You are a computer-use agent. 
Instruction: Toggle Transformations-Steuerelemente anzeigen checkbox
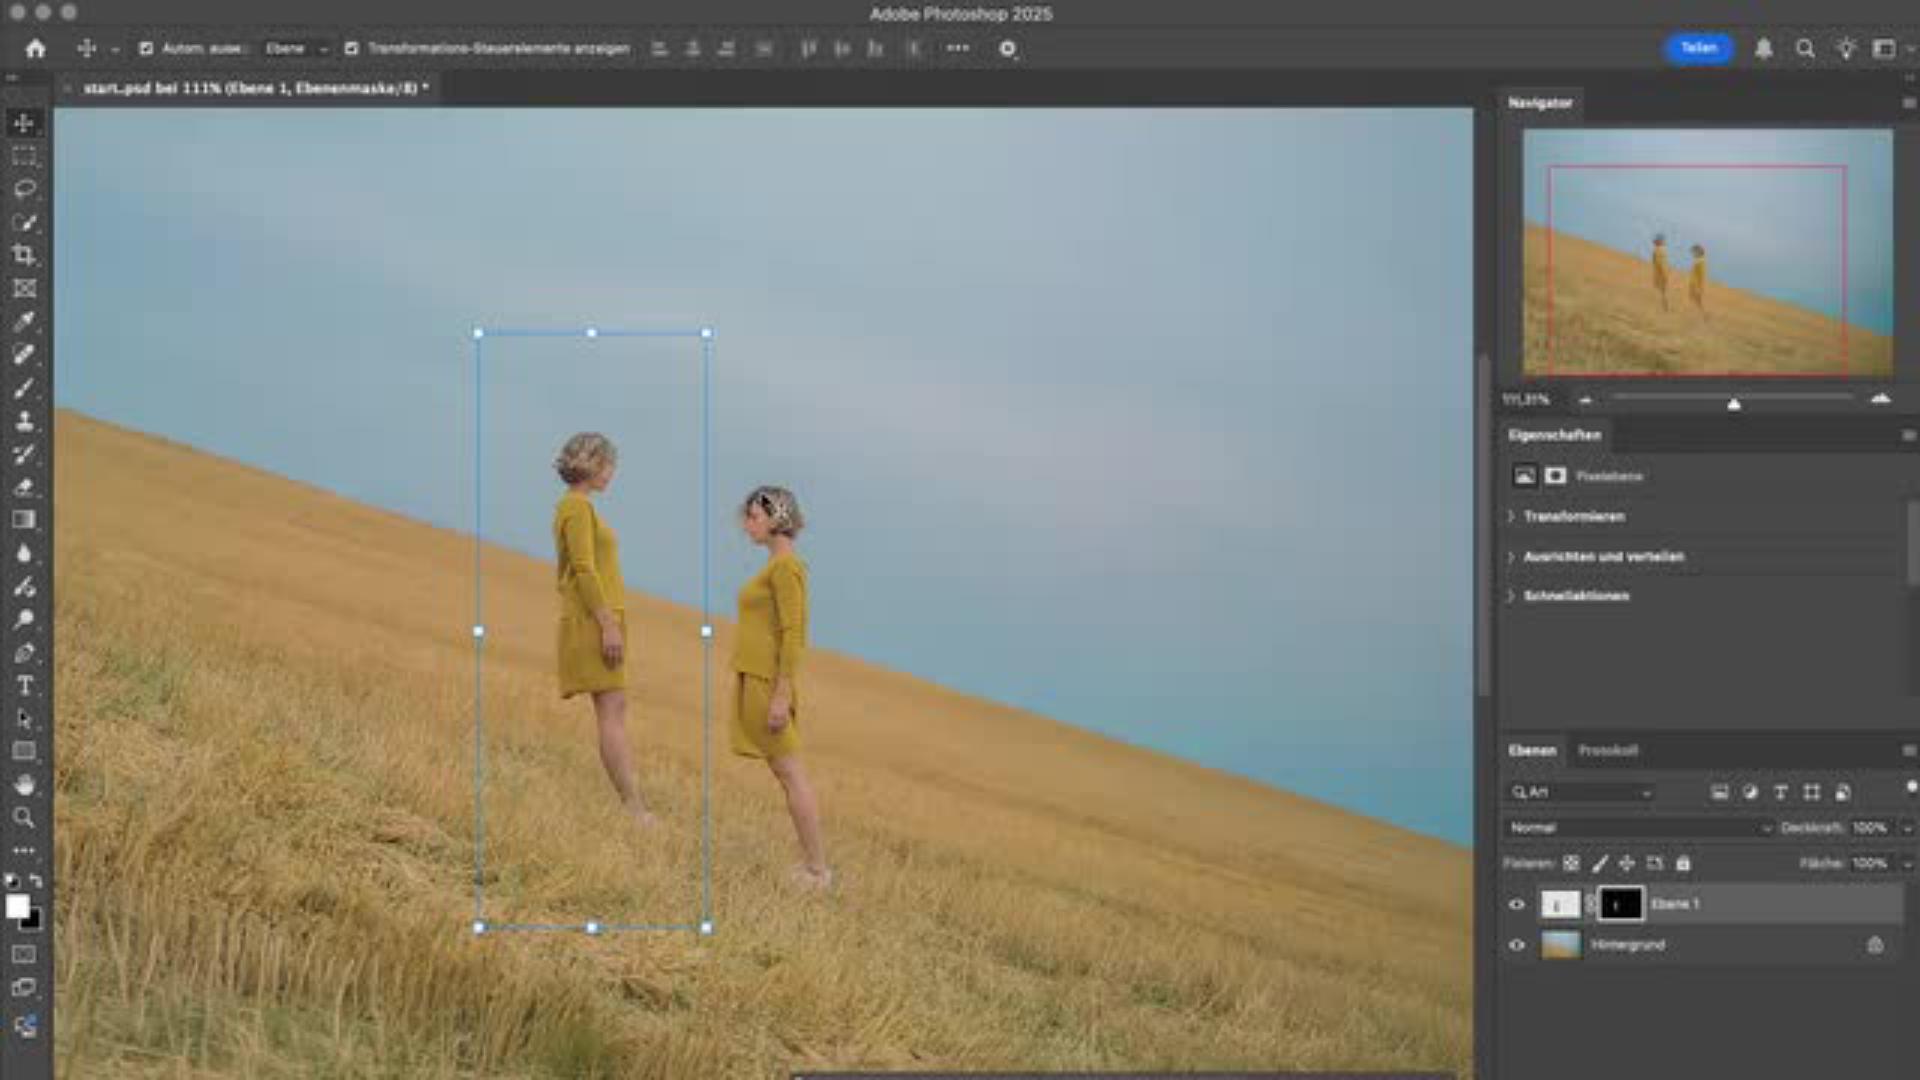351,48
